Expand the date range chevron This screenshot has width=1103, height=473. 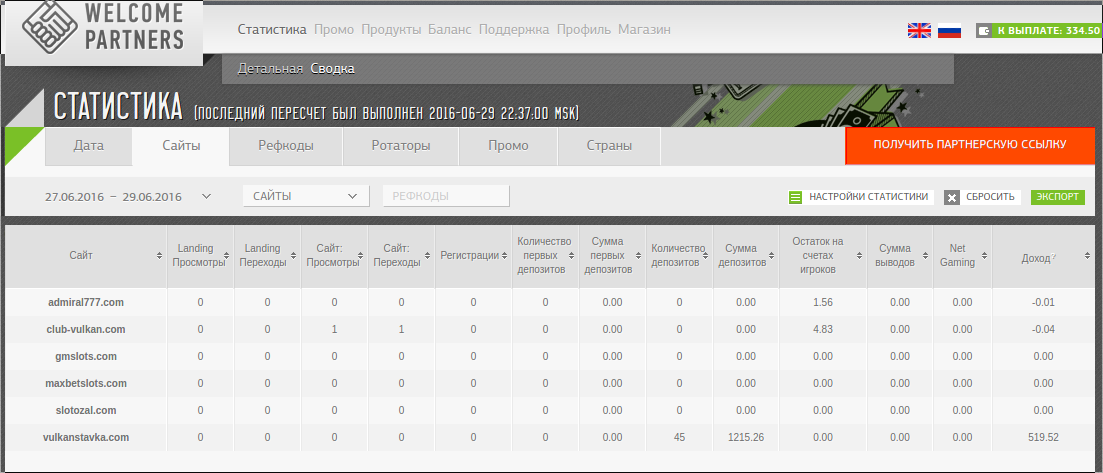pyautogui.click(x=206, y=196)
